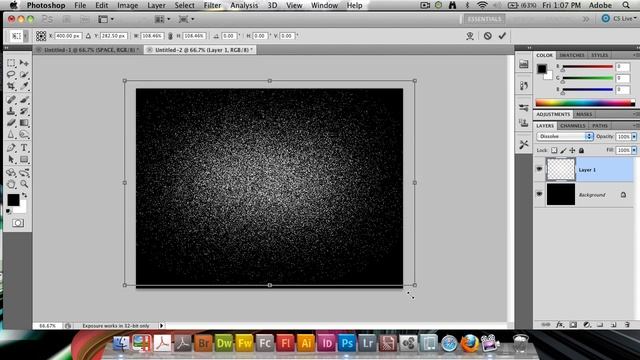Viewport: 640px width, 360px height.
Task: Open the Analysis menu
Action: [x=244, y=5]
